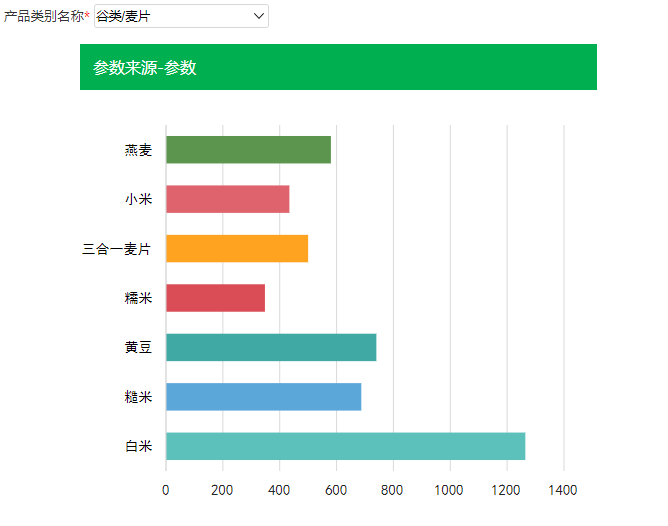Viewport: 668px width, 526px height.
Task: Click the 燕麦 axis label
Action: point(138,150)
